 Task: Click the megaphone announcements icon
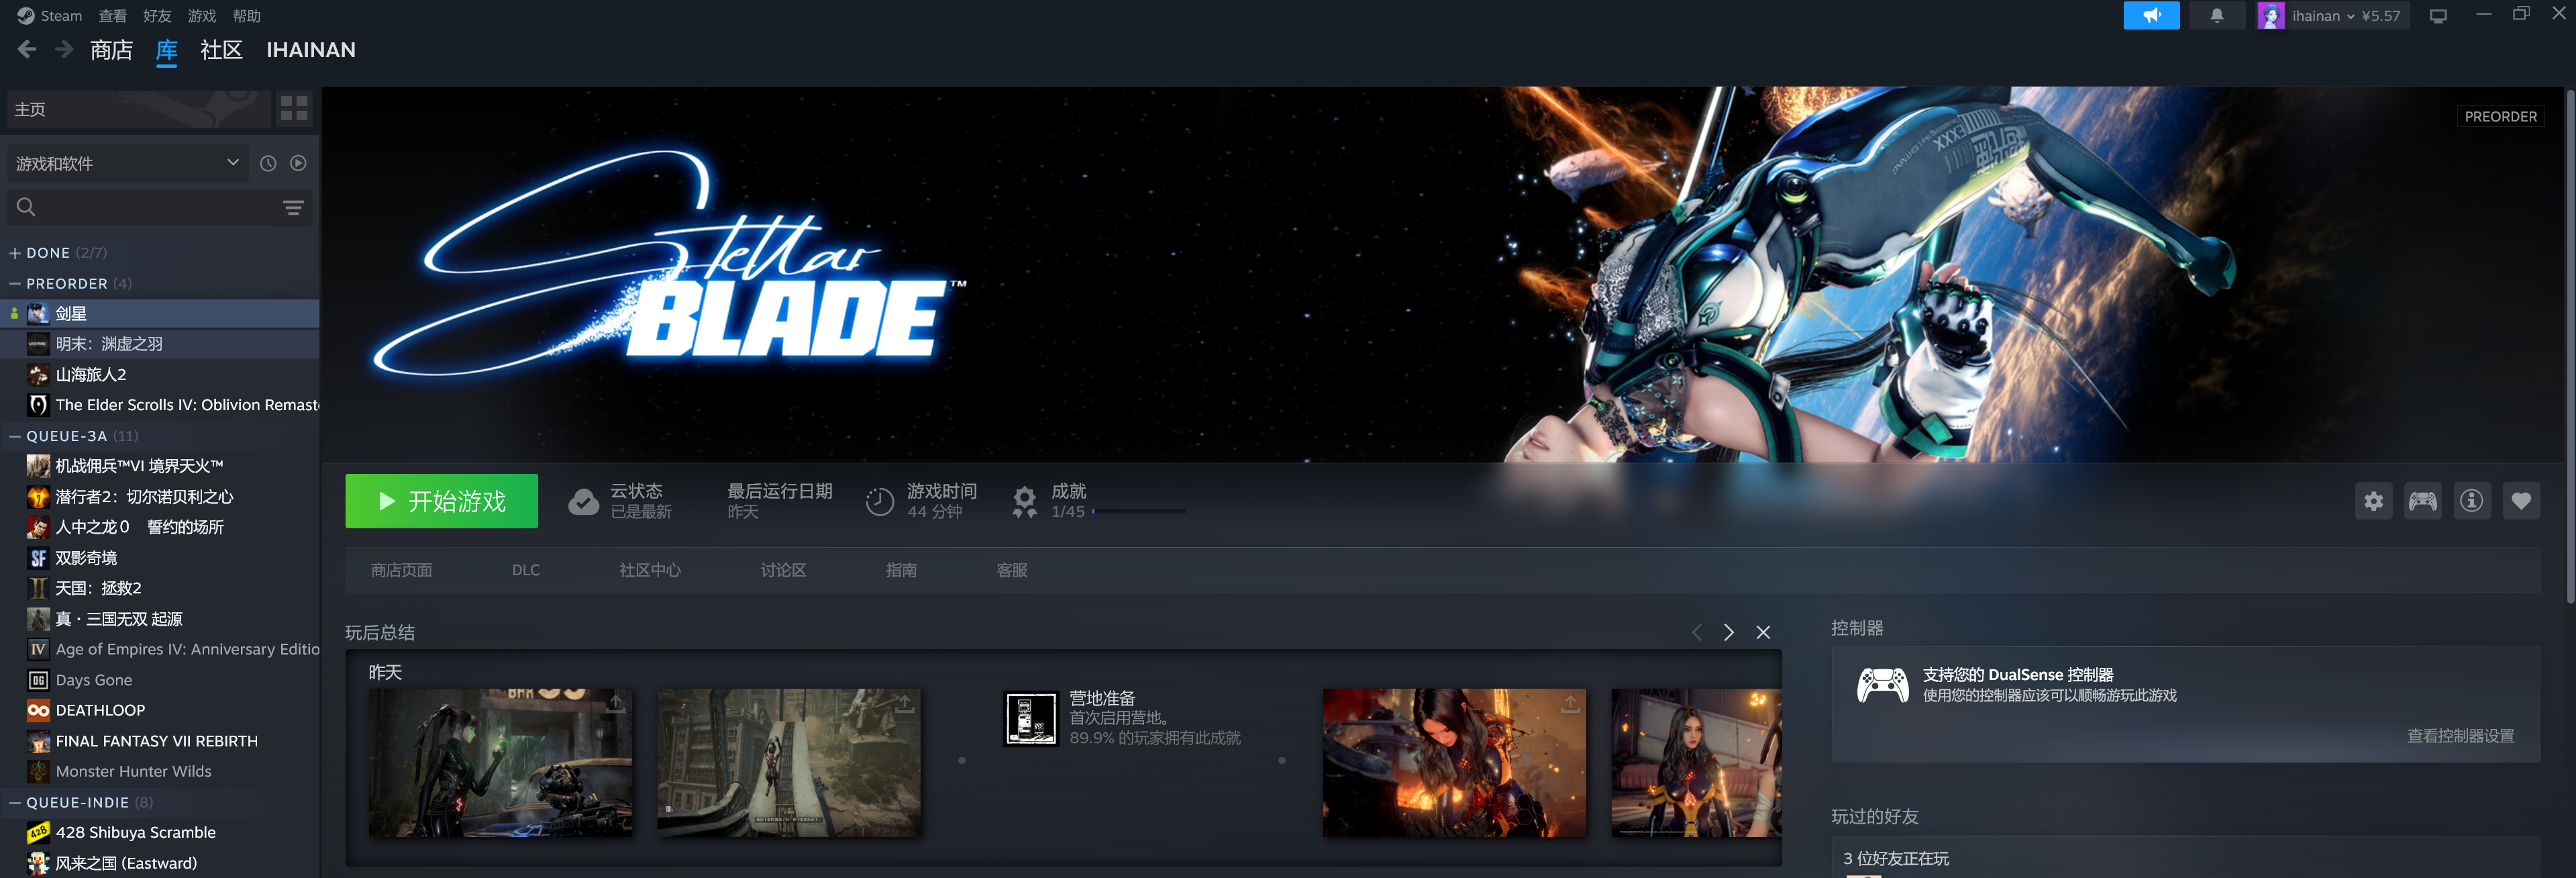coord(2151,16)
